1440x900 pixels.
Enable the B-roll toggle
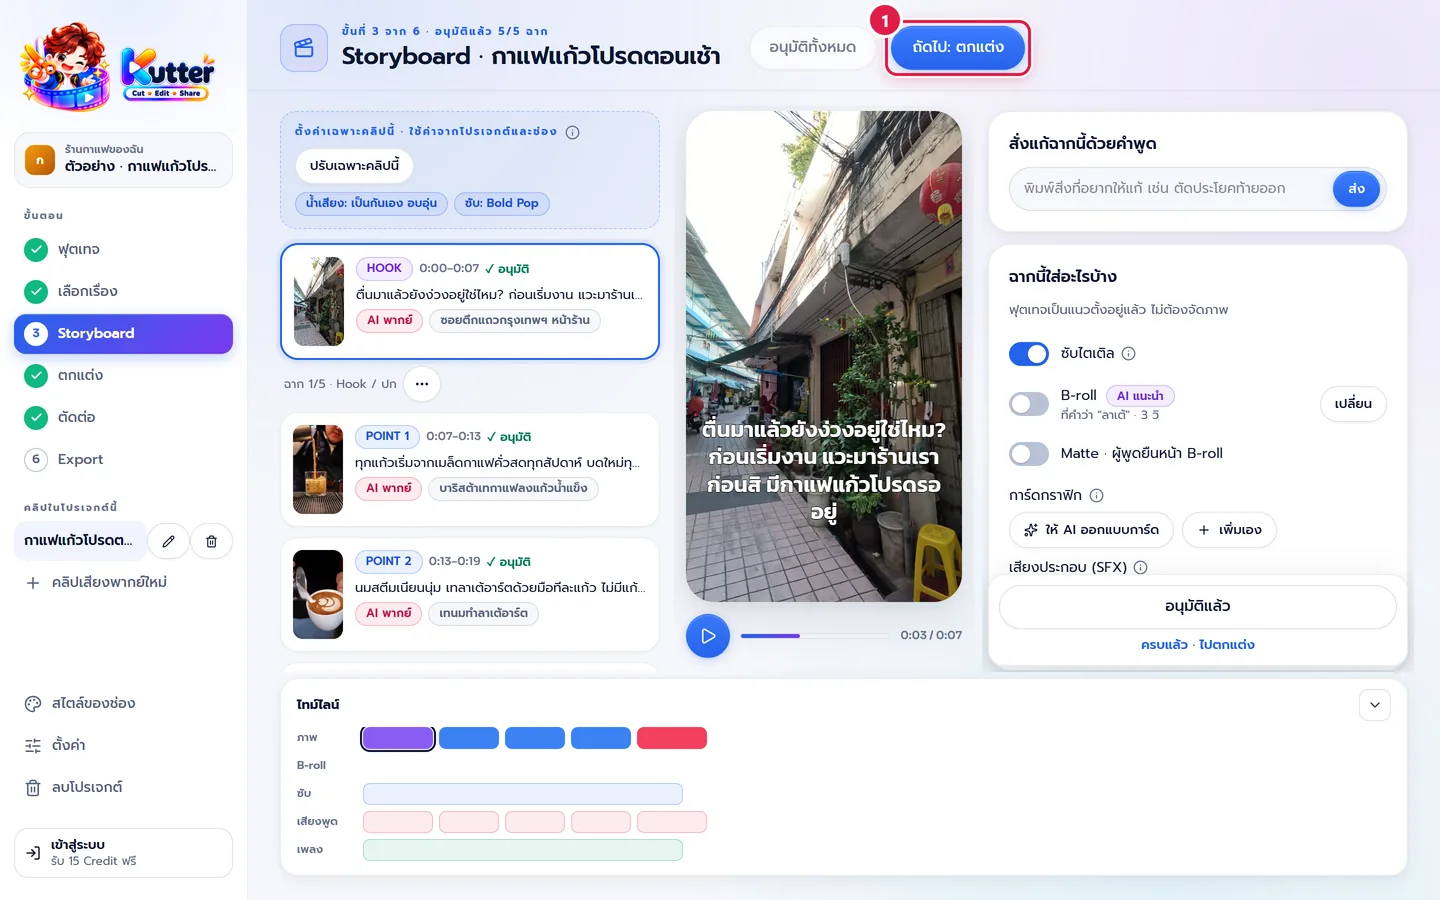pos(1029,404)
